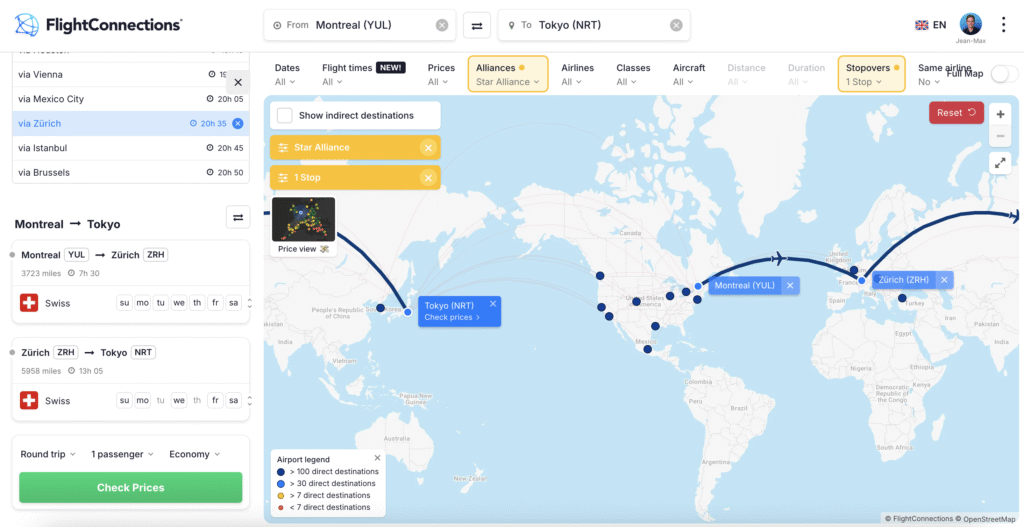Open the Alliances filter dropdown

click(507, 74)
